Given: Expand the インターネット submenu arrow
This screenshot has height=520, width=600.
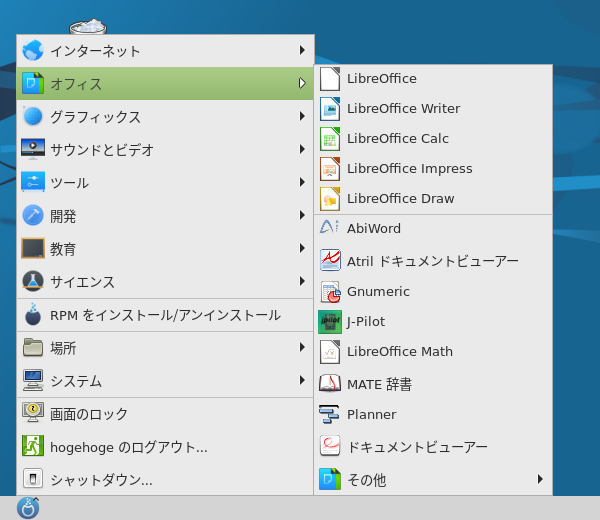Looking at the screenshot, I should click(302, 50).
